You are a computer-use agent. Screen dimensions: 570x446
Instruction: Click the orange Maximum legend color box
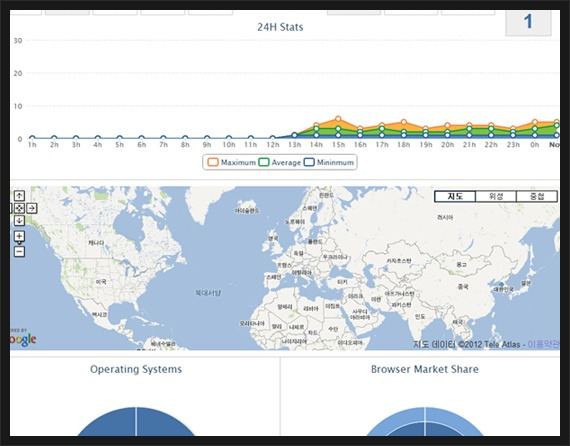(x=213, y=162)
